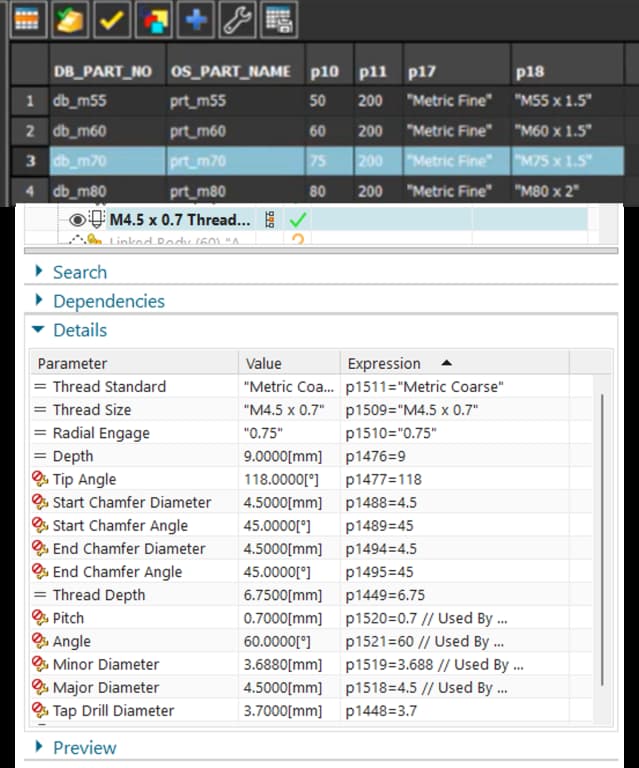
Task: Click the orange dependency tree icon in thread row
Action: [270, 220]
